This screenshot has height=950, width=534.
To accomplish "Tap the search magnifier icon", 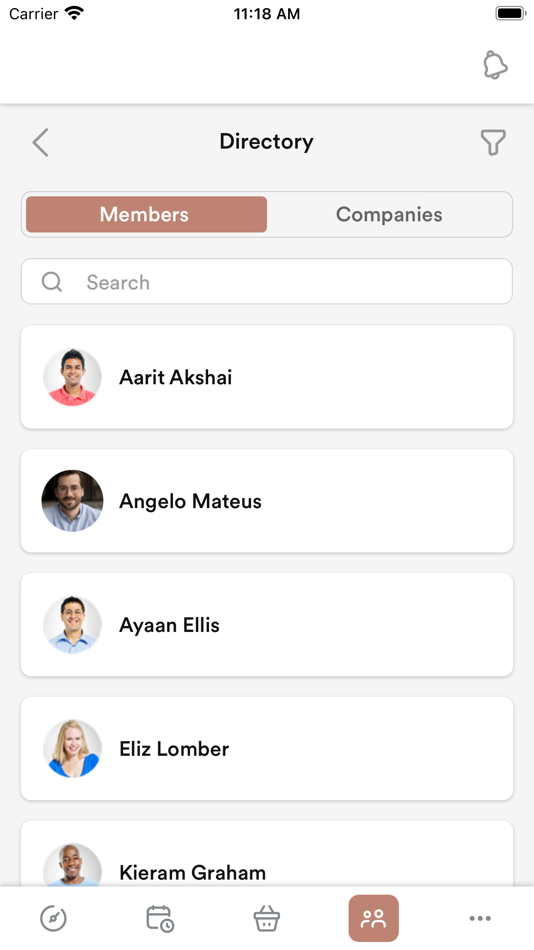I will coord(52,282).
